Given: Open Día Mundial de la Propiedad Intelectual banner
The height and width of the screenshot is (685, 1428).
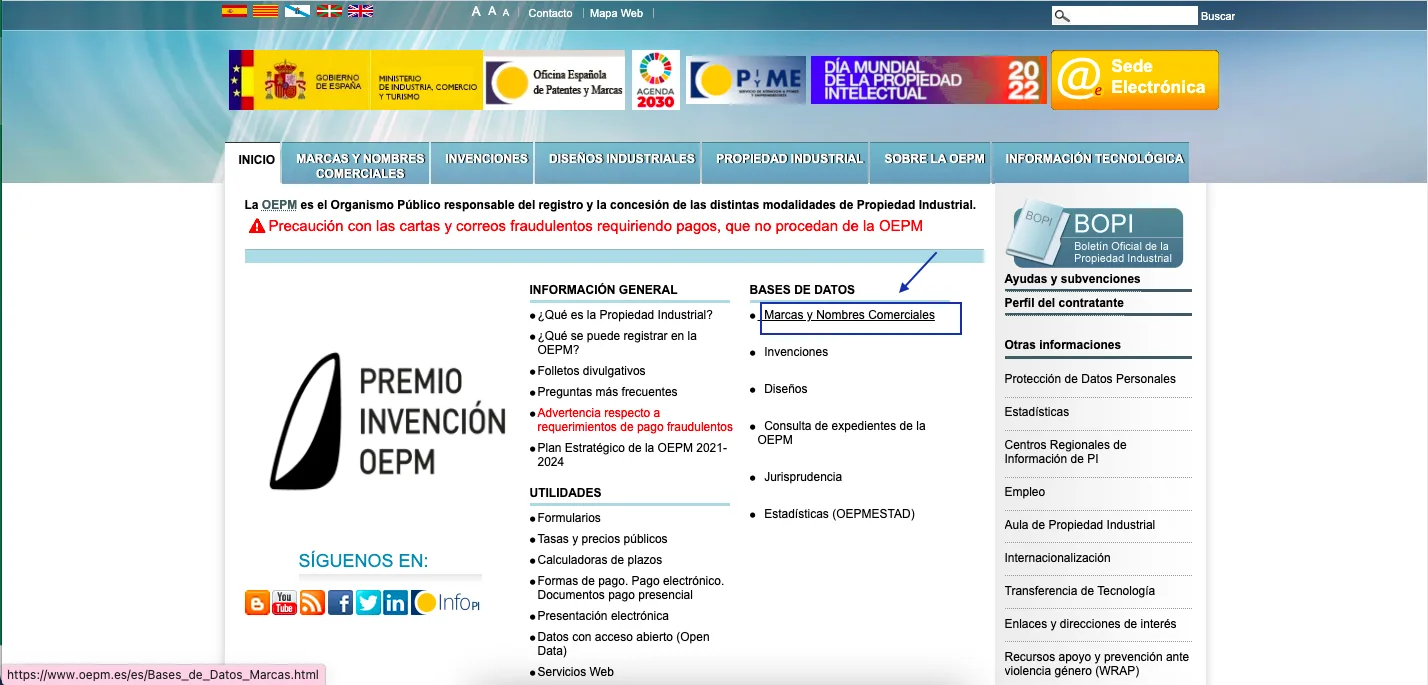Looking at the screenshot, I should [x=929, y=80].
